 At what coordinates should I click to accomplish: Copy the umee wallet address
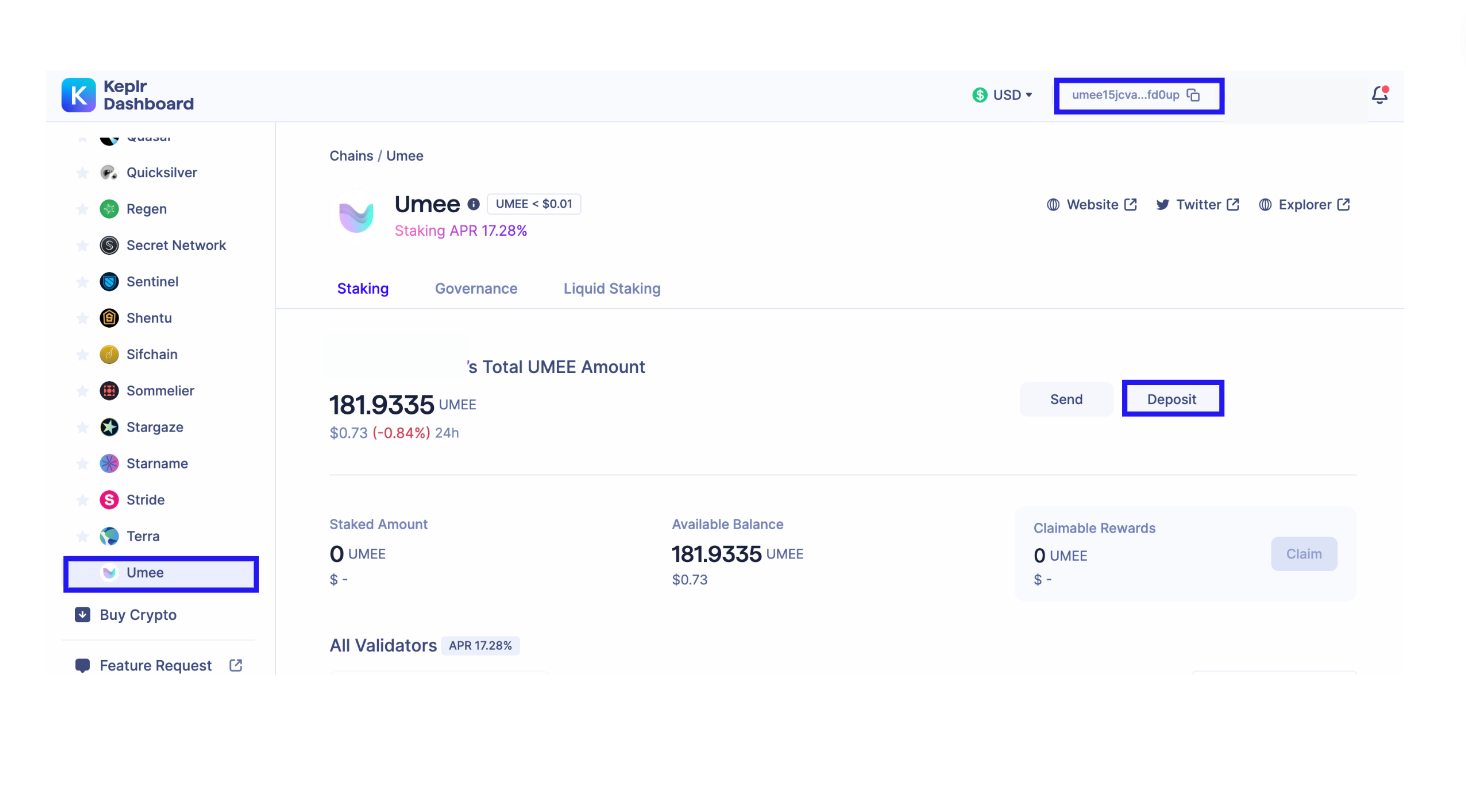pyautogui.click(x=1193, y=95)
